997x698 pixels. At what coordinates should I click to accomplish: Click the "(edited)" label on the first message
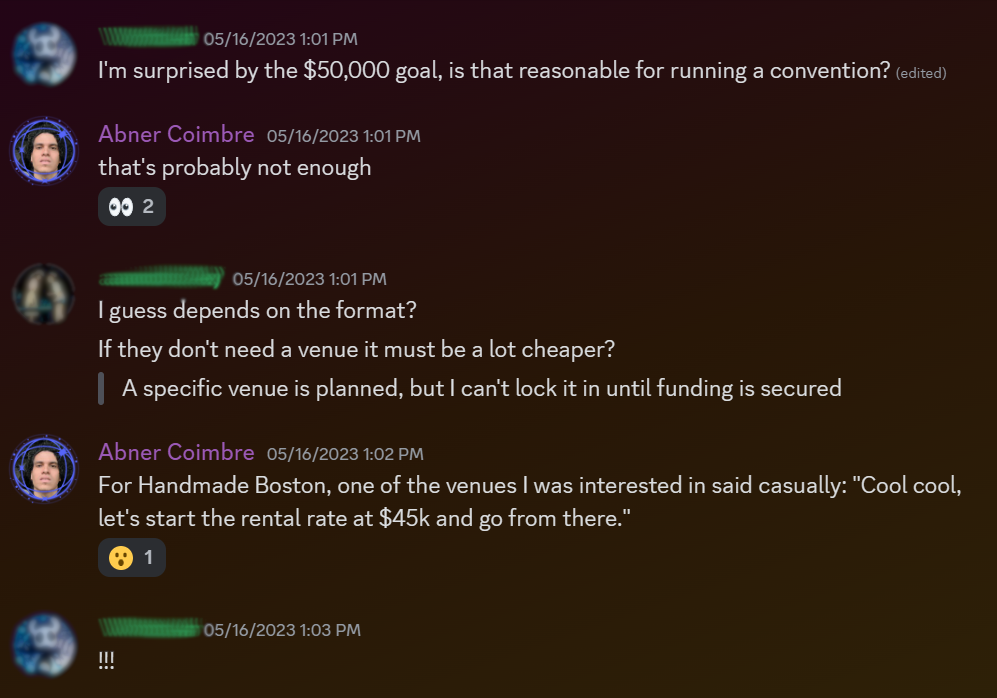(x=921, y=73)
